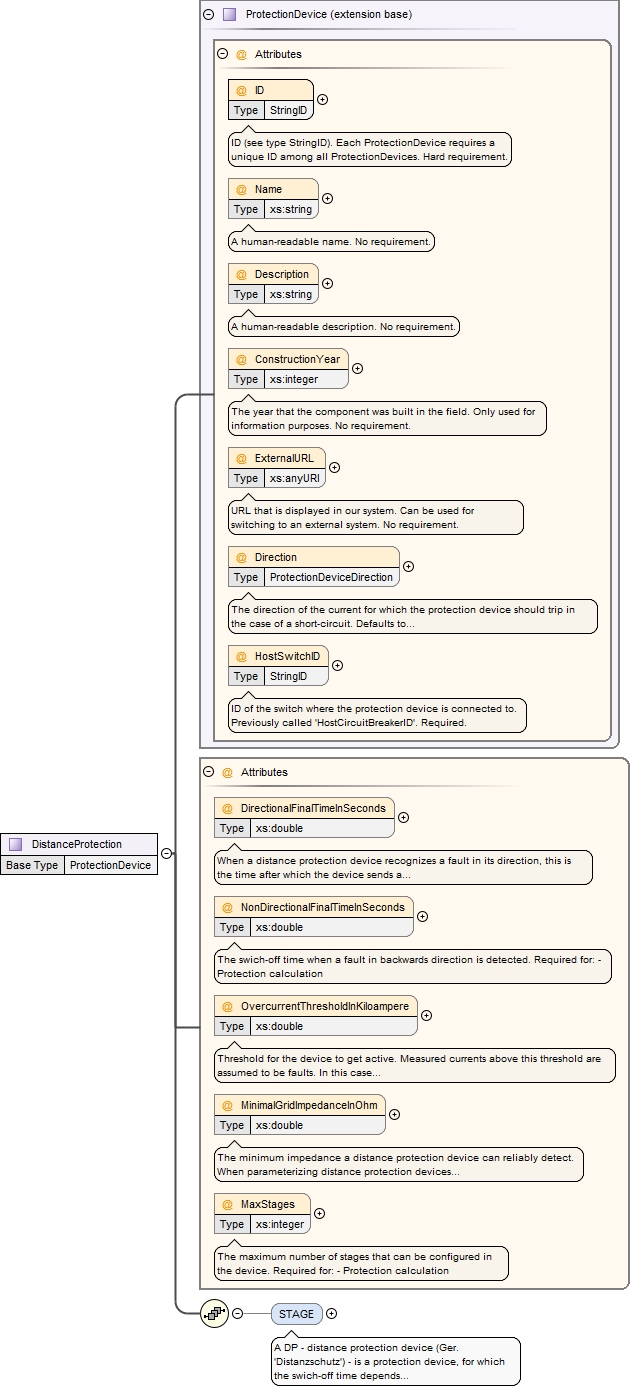The height and width of the screenshot is (1389, 631).
Task: Expand the STAGE element plus button
Action: point(332,1314)
